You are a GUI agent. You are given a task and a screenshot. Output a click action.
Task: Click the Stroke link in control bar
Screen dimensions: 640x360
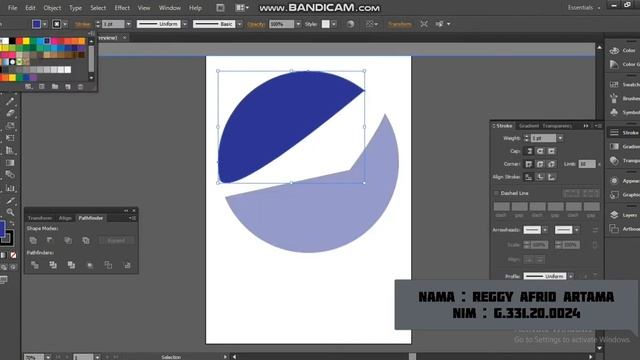(x=82, y=24)
